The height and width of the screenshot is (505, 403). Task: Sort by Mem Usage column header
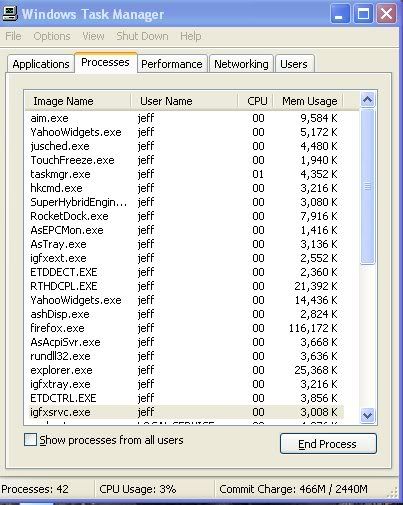[x=308, y=101]
